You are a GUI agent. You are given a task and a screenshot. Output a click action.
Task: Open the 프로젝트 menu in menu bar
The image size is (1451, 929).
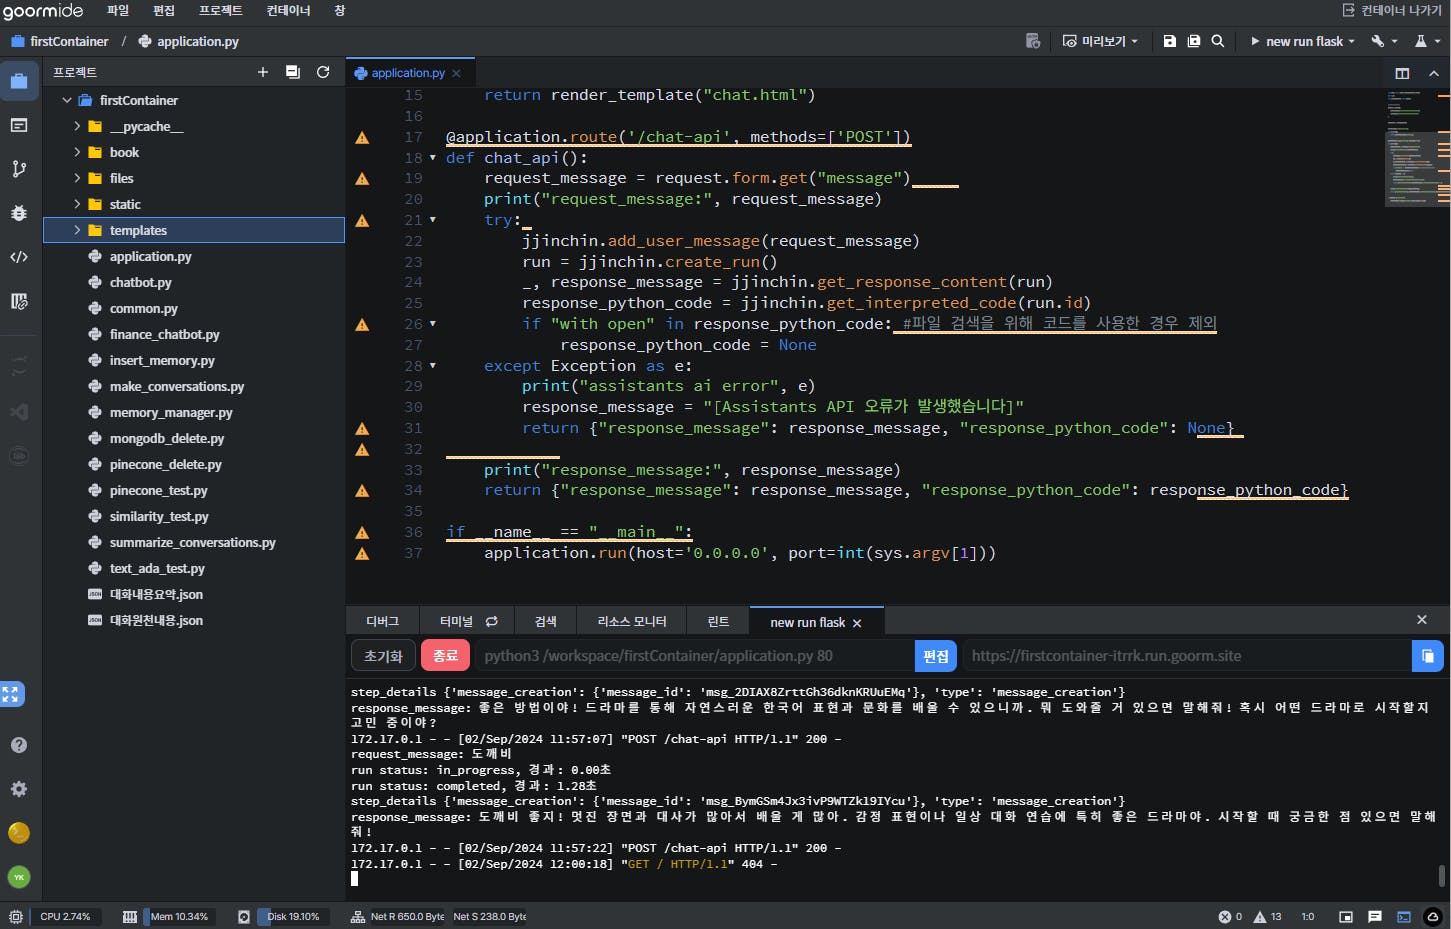(220, 10)
